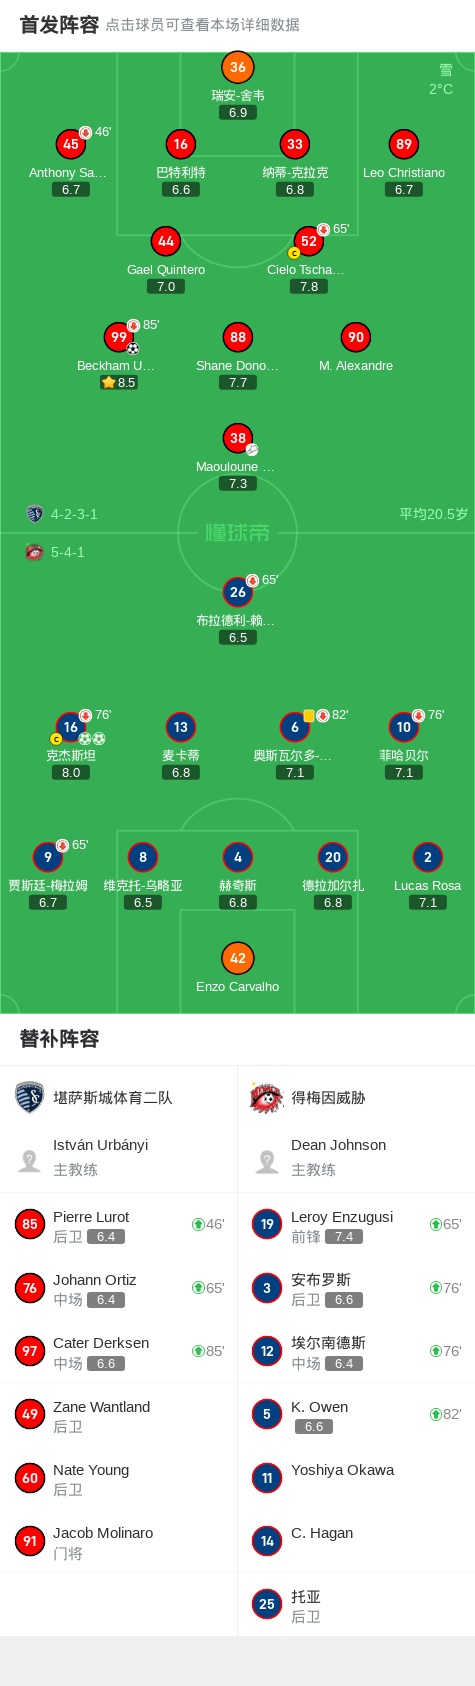Select number 52 Cielo Tscha. player icon

click(309, 241)
